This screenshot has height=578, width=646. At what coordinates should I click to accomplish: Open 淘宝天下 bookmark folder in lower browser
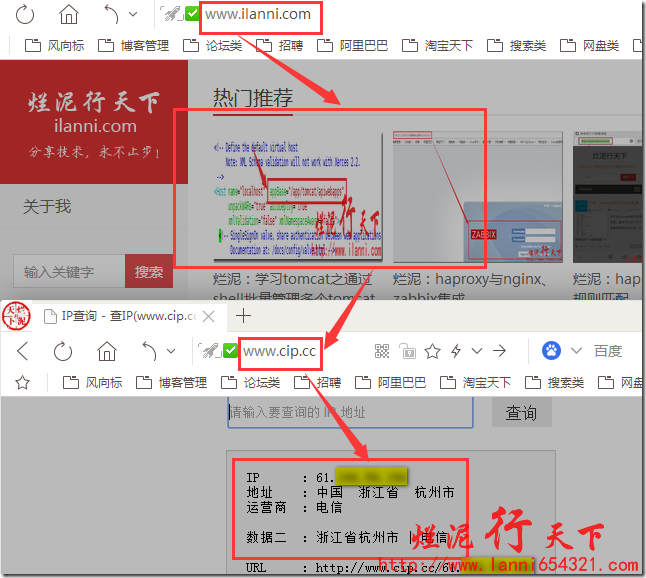[x=475, y=383]
